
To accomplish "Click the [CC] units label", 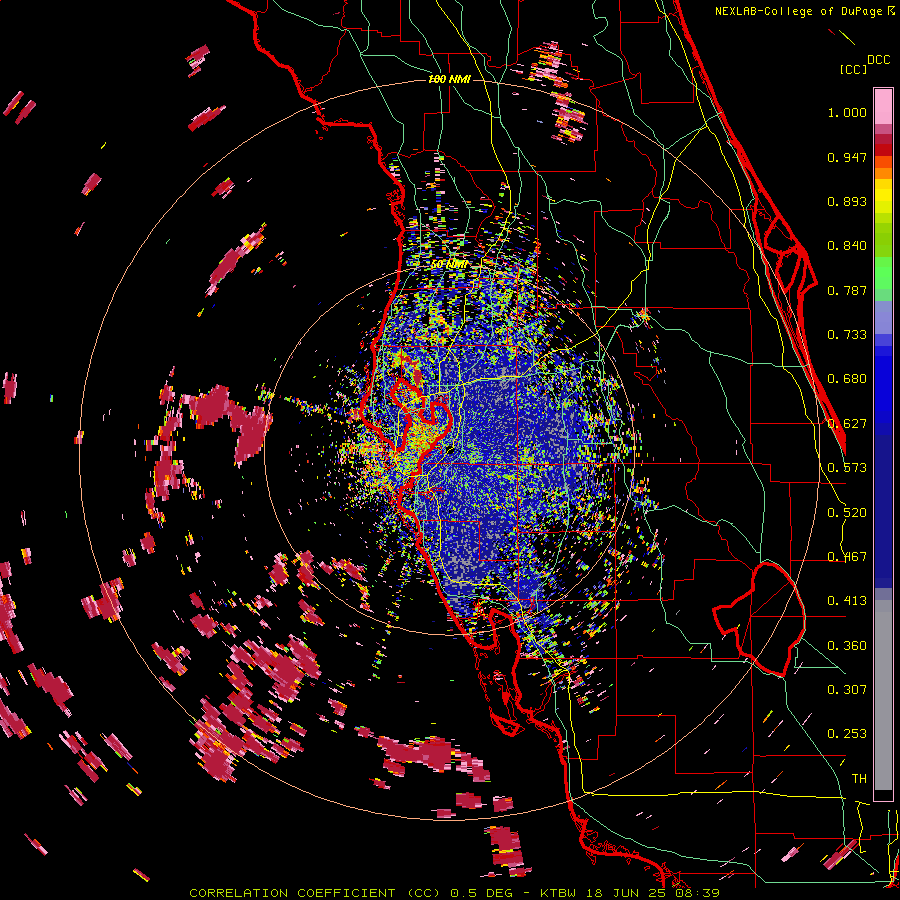I will tap(853, 69).
